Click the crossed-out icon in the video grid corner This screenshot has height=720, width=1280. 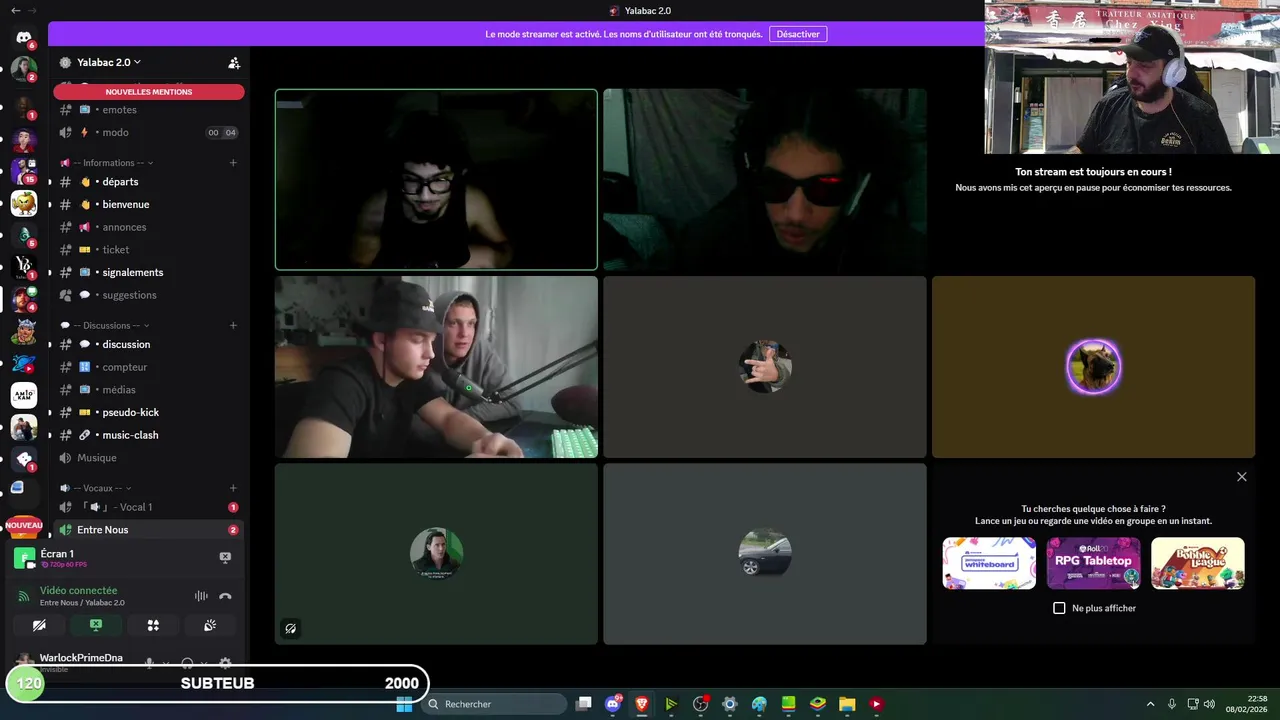click(290, 629)
